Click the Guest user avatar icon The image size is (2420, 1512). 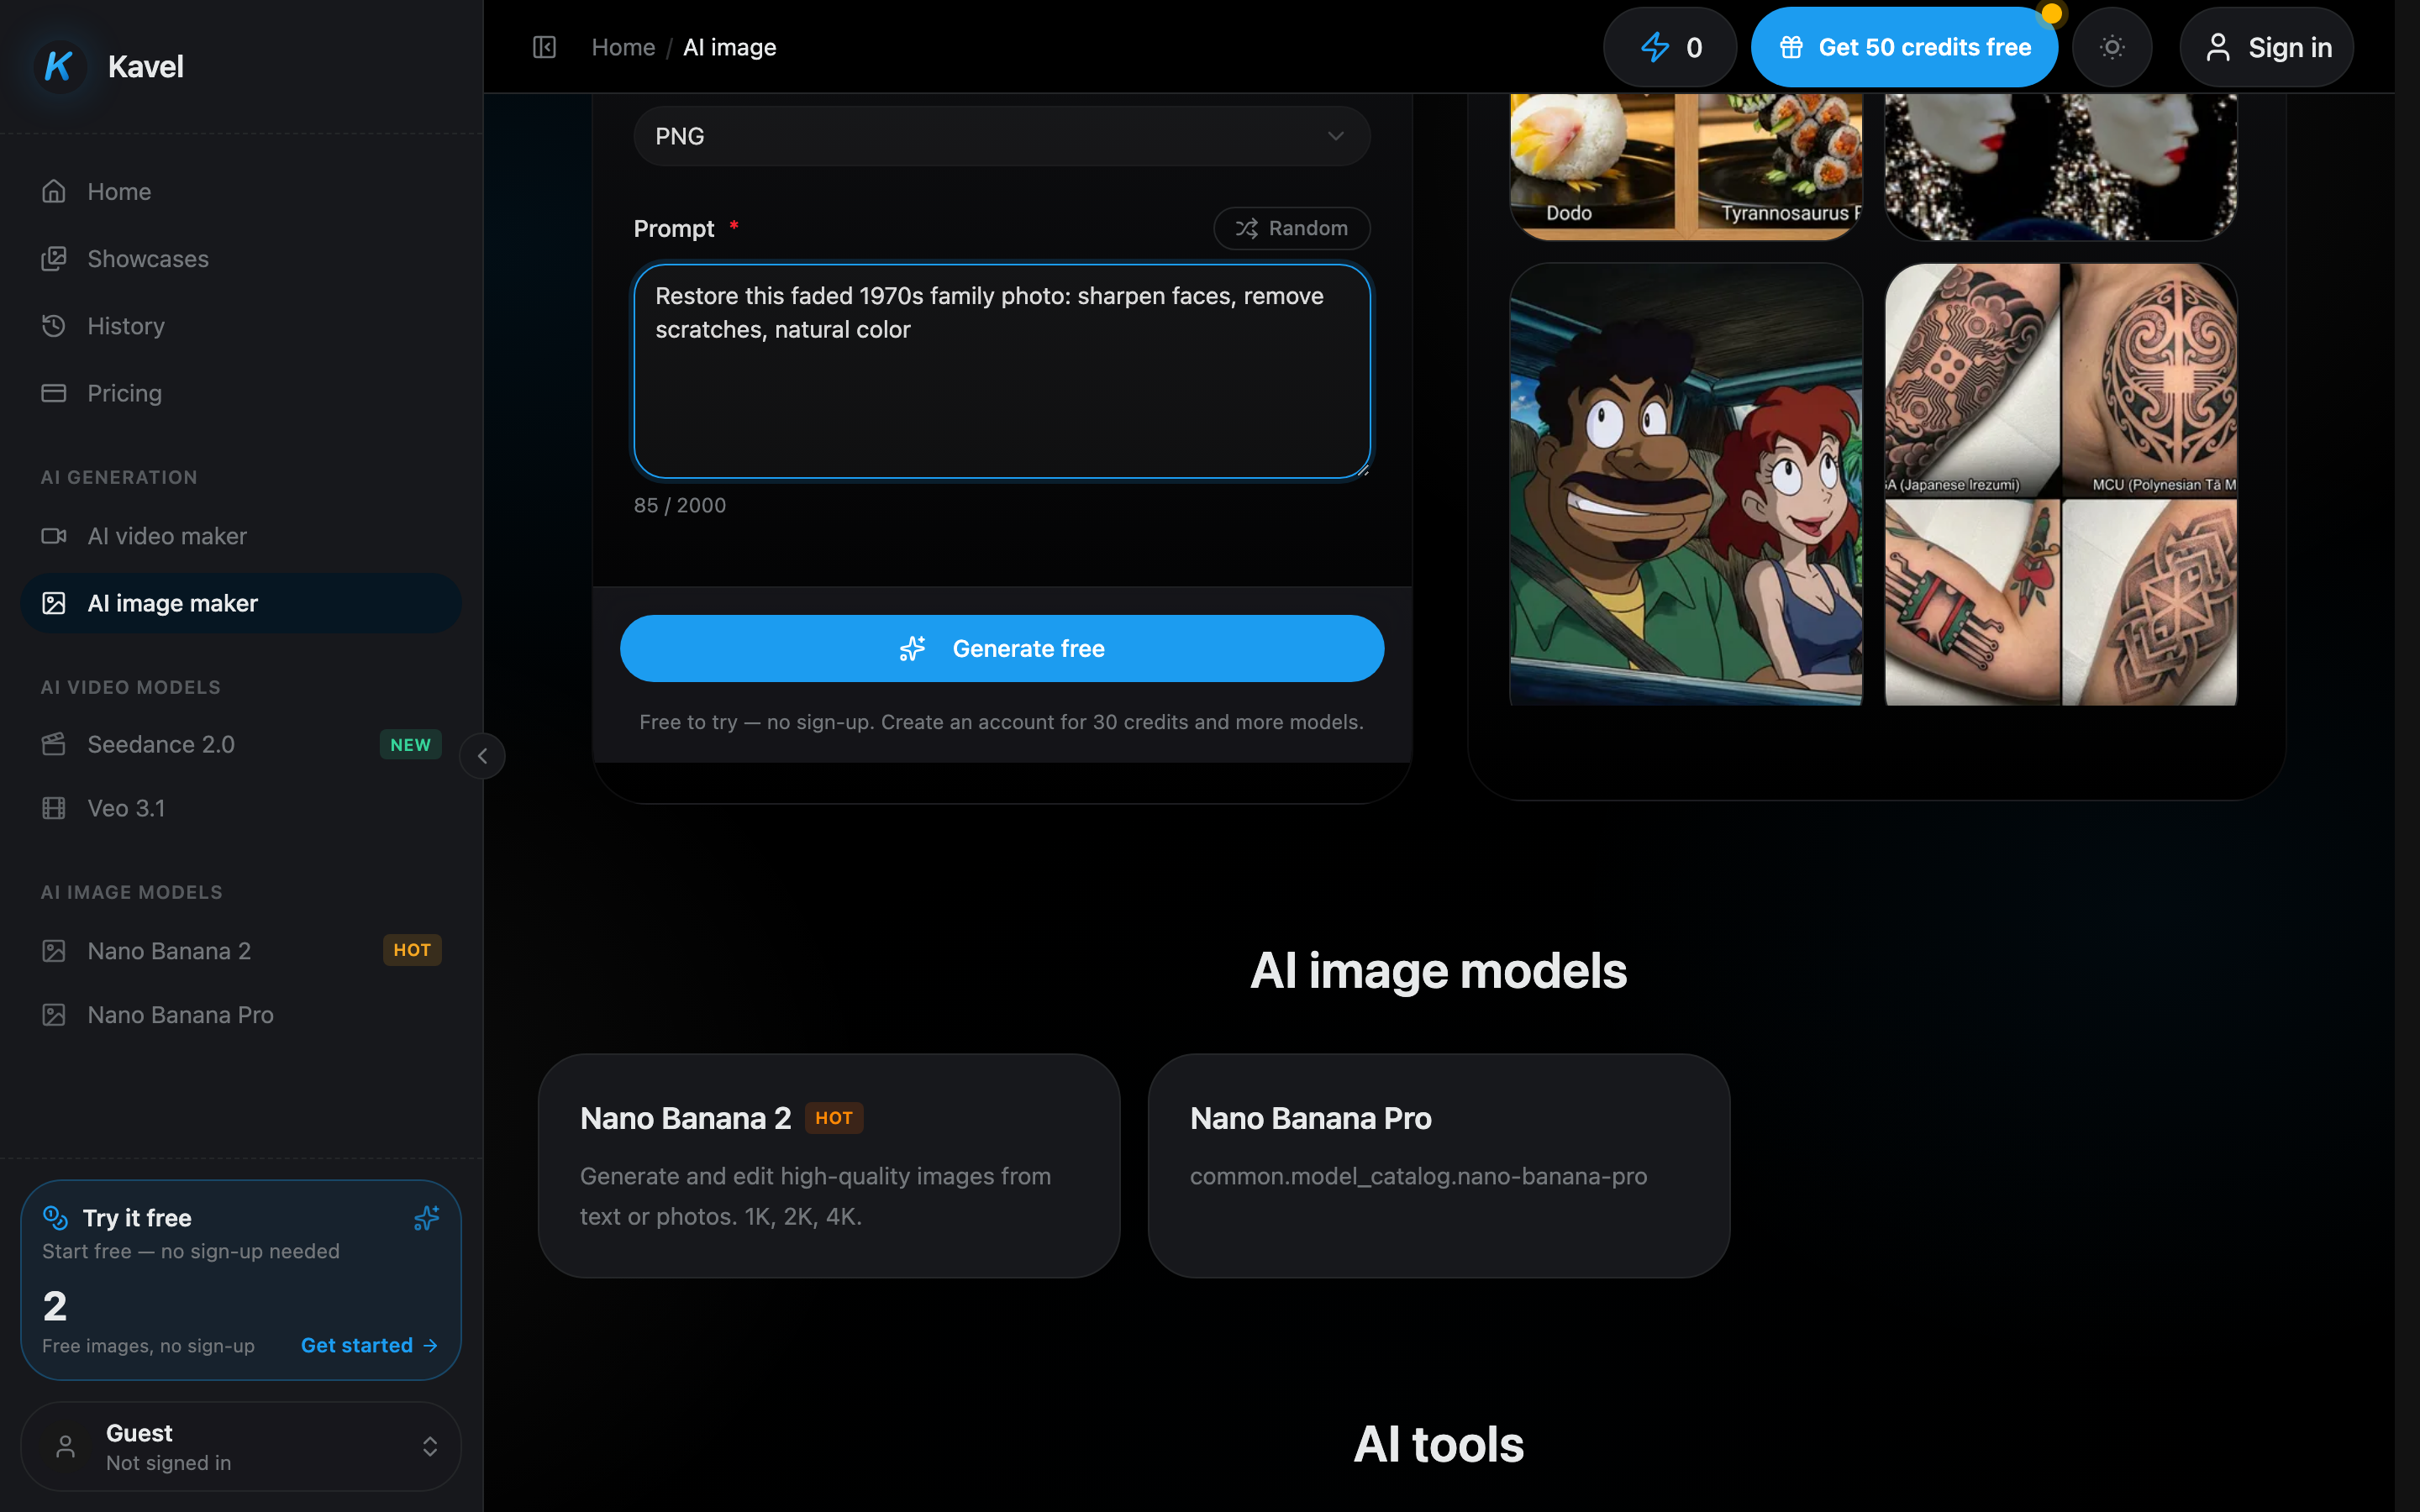click(65, 1447)
